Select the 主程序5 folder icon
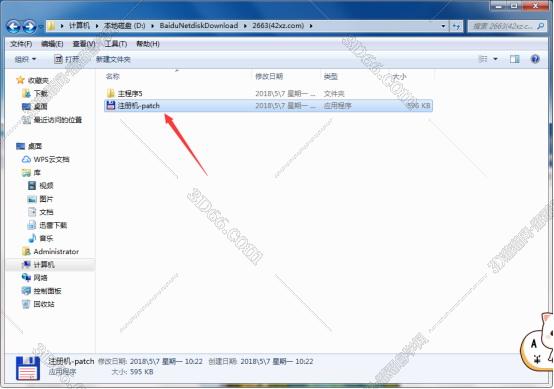Viewport: 554px width, 389px height. click(111, 93)
